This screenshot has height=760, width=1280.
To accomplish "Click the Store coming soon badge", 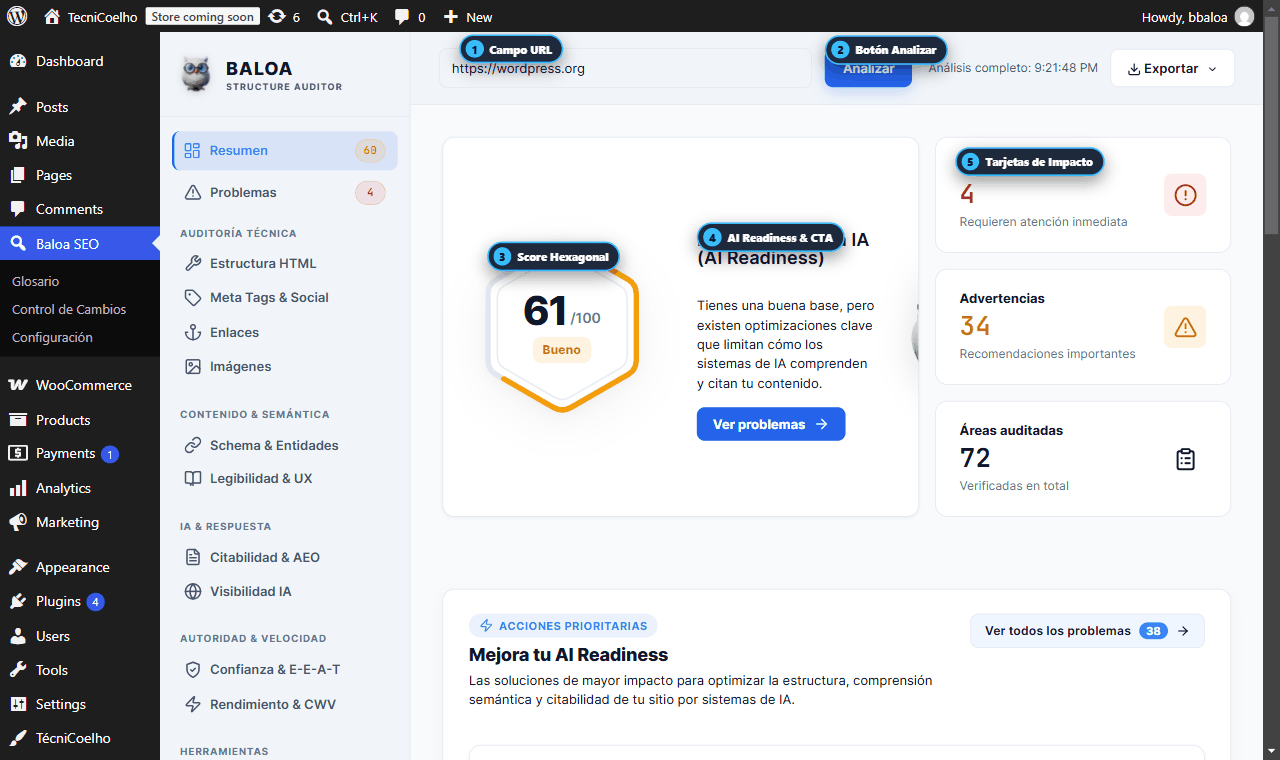I will 203,16.
